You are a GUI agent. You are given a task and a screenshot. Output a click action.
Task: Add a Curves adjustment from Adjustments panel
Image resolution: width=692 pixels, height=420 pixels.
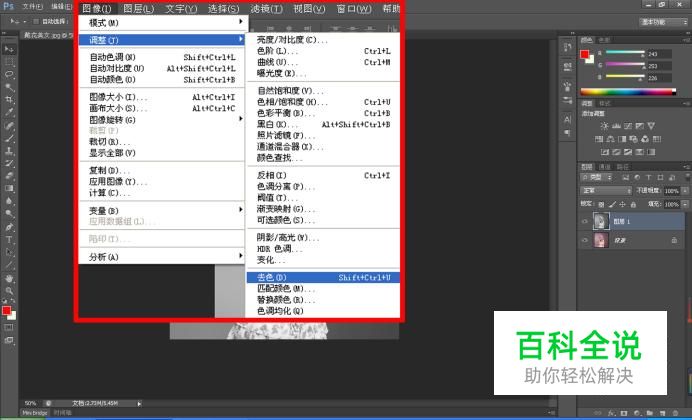pyautogui.click(x=628, y=126)
